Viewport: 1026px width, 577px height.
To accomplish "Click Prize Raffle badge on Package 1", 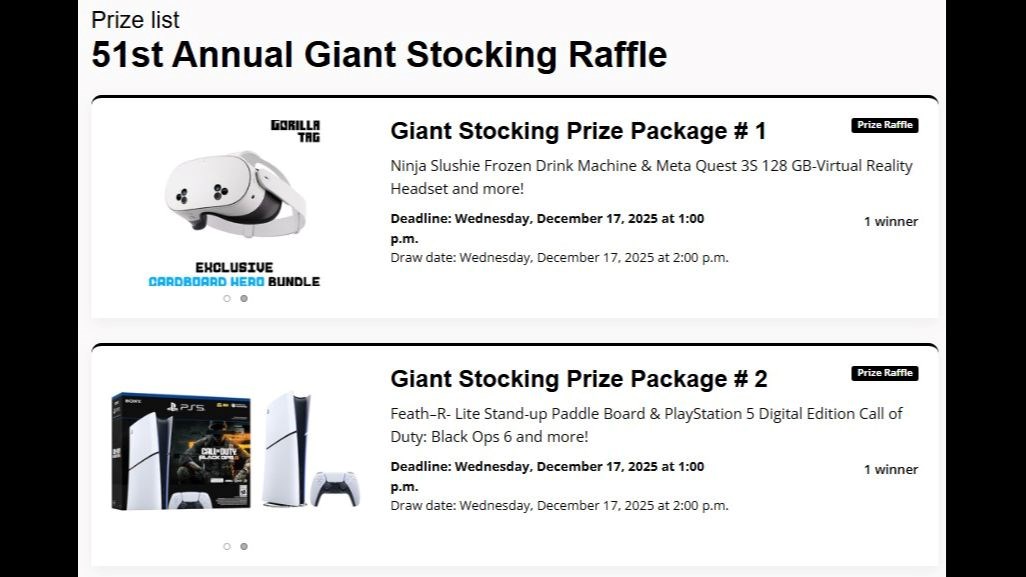I will click(884, 125).
